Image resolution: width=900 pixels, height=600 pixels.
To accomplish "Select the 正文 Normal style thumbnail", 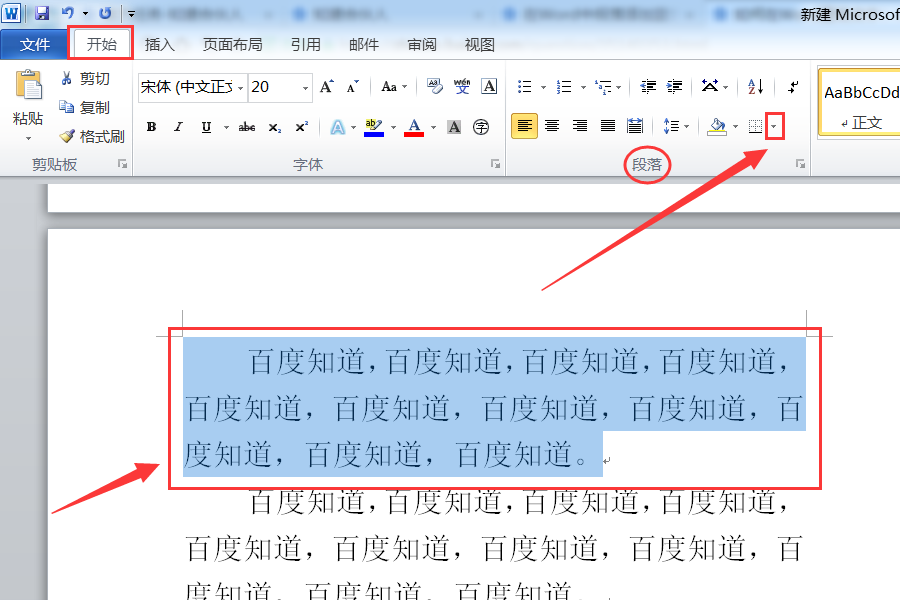I will tap(860, 103).
